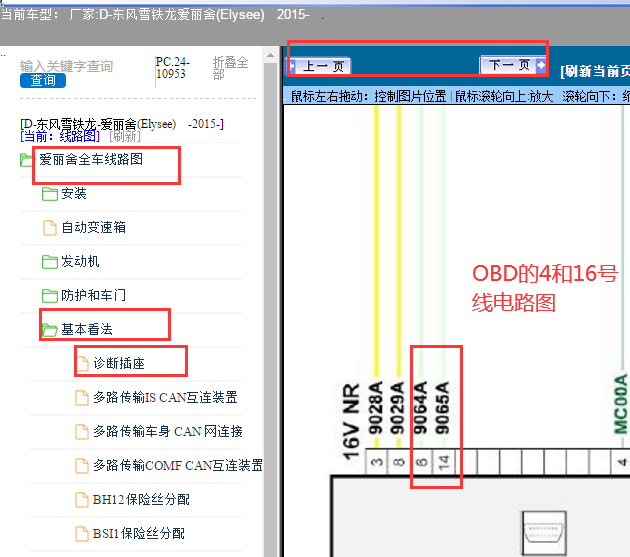Open 多路传输COMF CAN互连装置 diagram

point(178,465)
